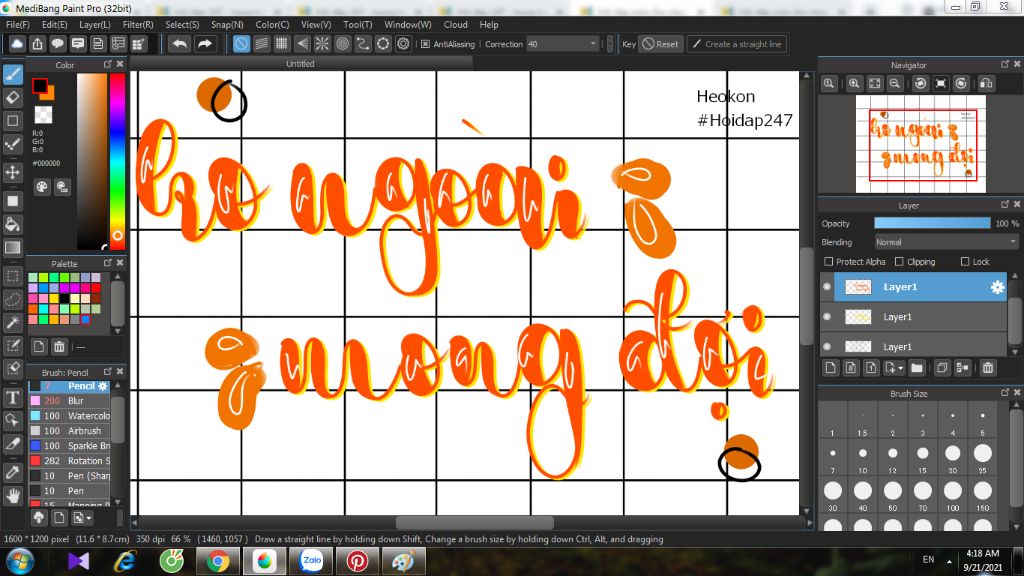Hide the top selected Layer1 visibility dot
This screenshot has height=576, width=1024.
tap(827, 287)
